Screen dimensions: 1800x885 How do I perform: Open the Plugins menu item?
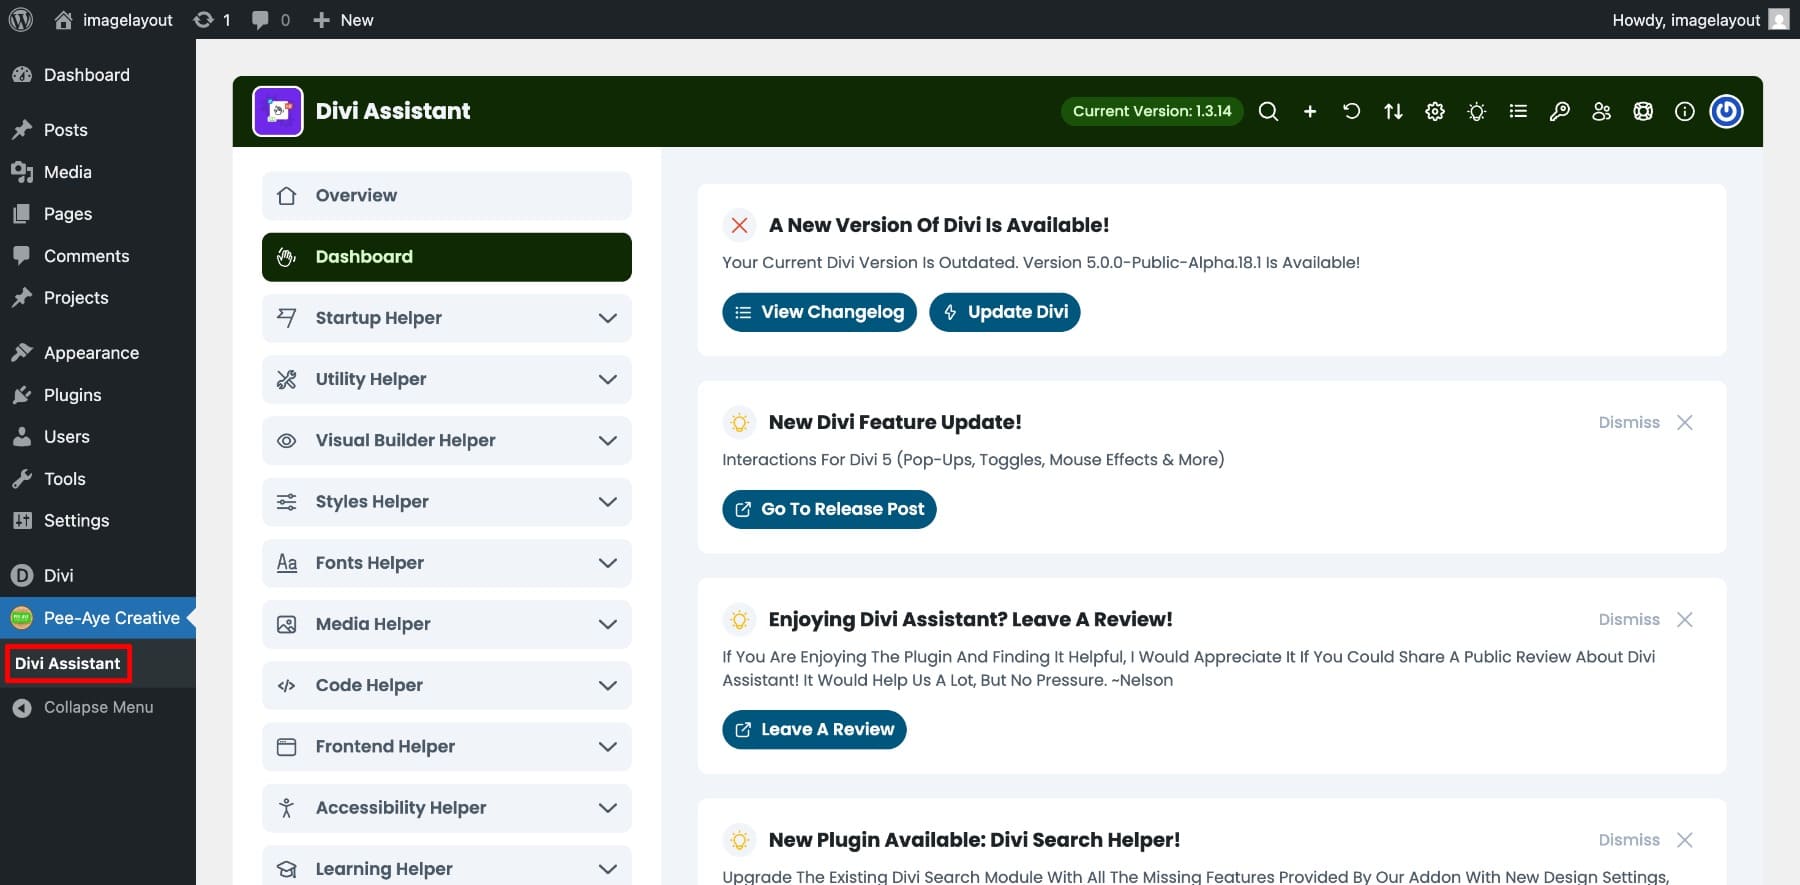tap(98, 395)
